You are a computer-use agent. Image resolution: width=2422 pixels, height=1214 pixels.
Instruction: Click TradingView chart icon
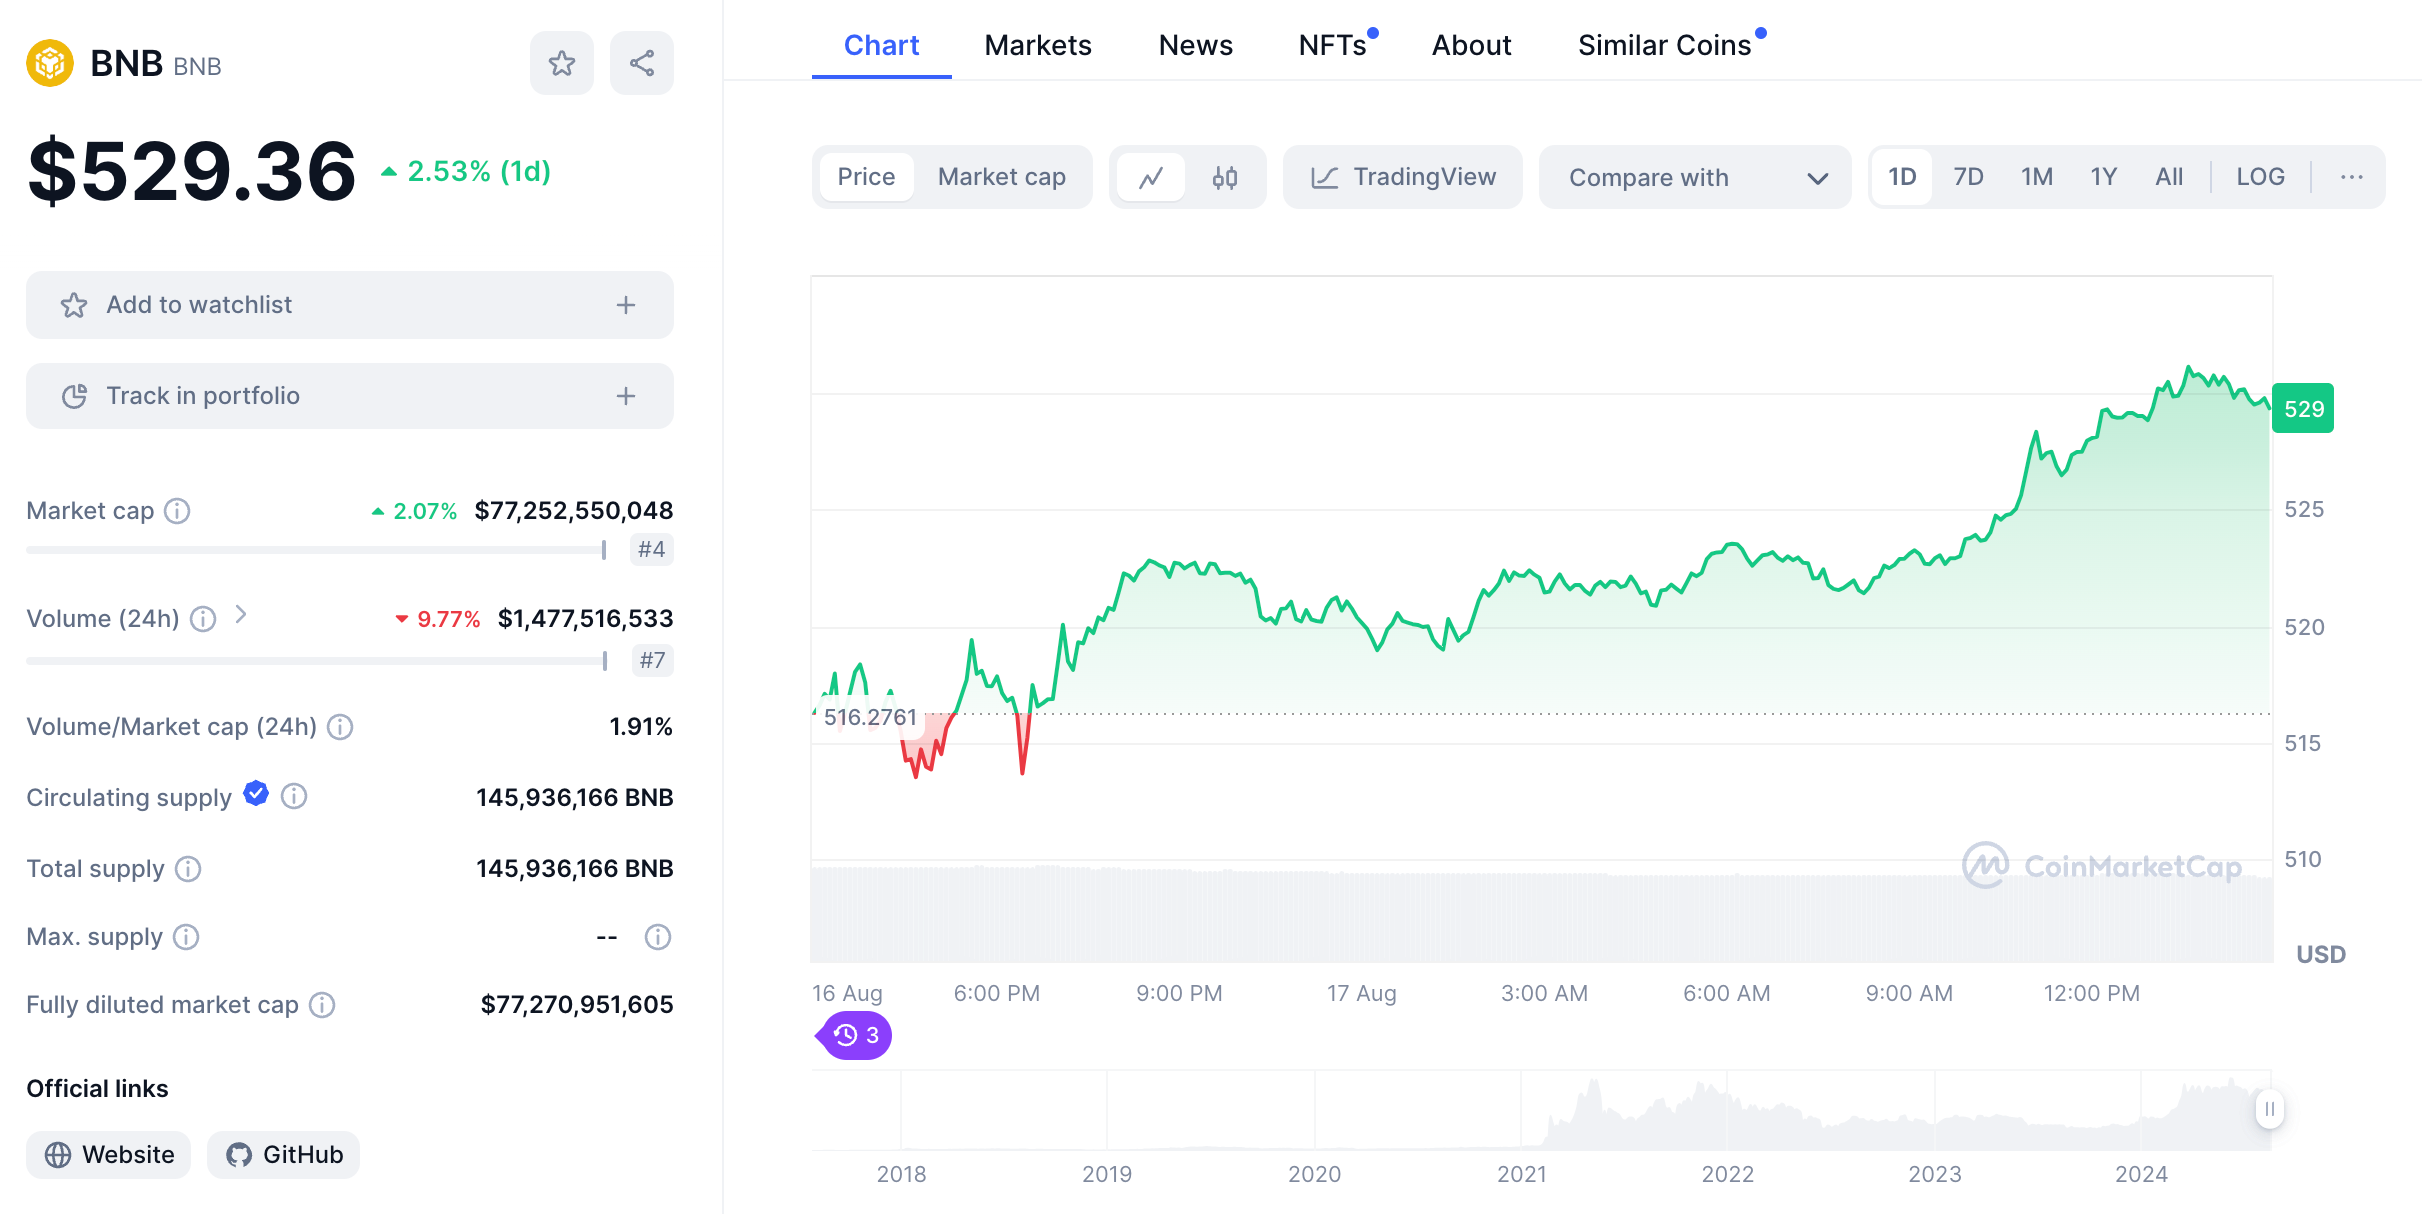click(1325, 177)
